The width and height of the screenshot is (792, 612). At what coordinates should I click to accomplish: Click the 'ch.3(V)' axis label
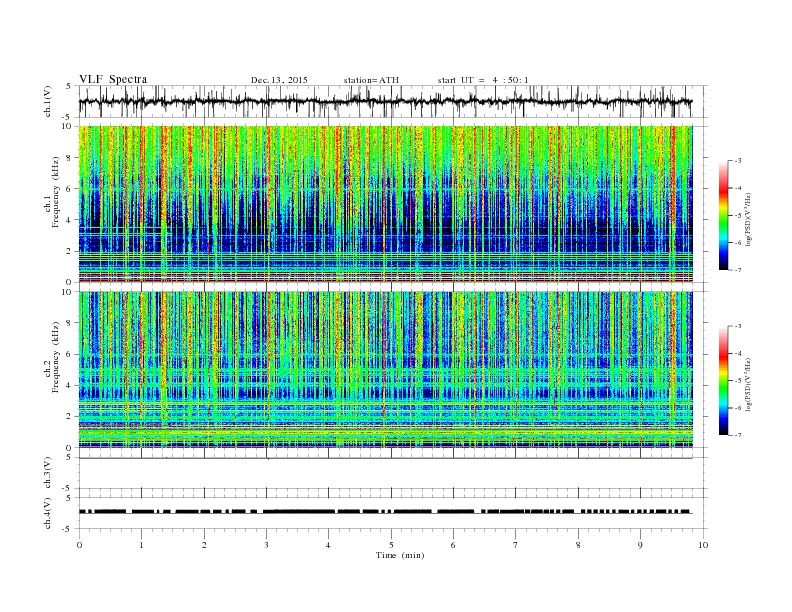pyautogui.click(x=48, y=473)
